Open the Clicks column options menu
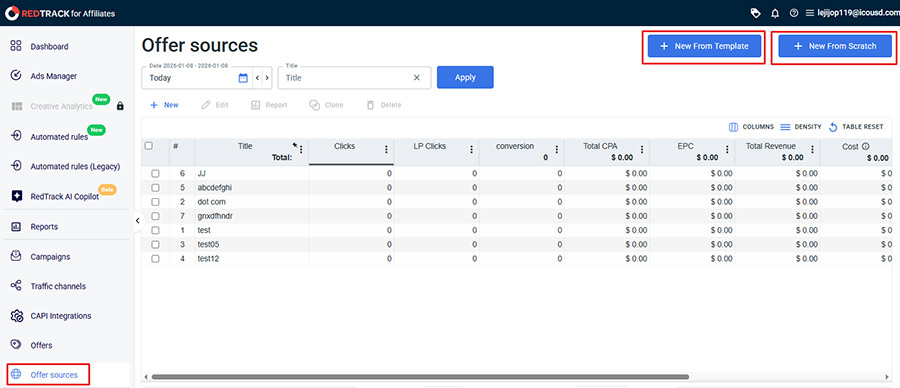 pos(386,150)
